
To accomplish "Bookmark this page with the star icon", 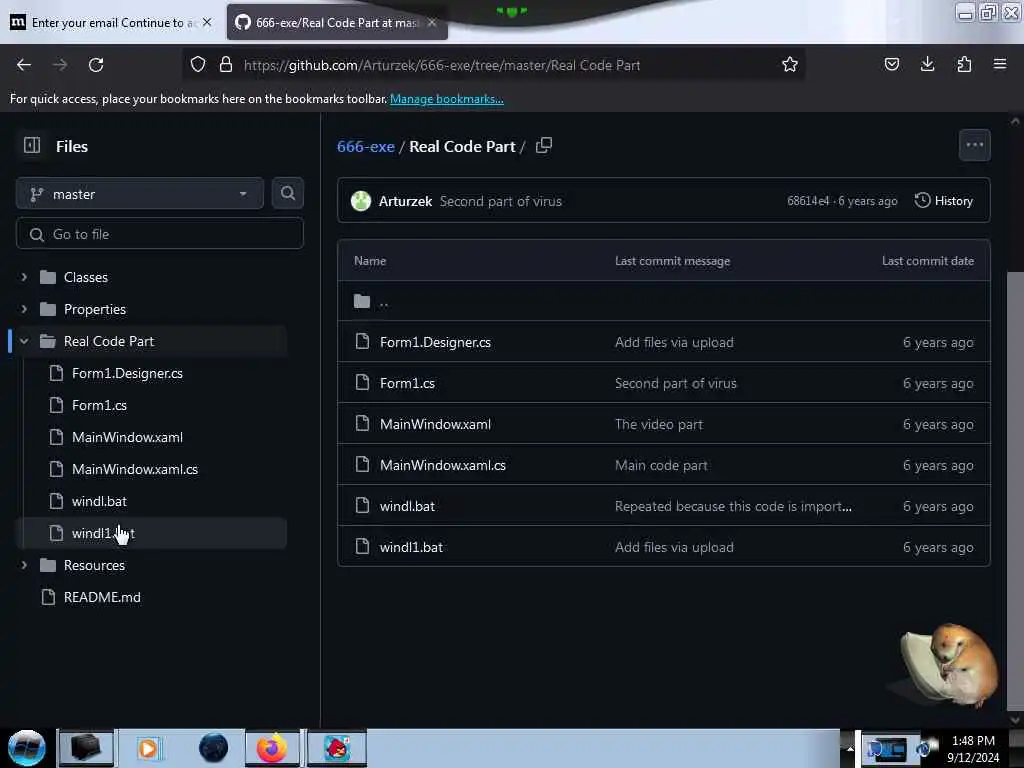I will click(x=790, y=65).
